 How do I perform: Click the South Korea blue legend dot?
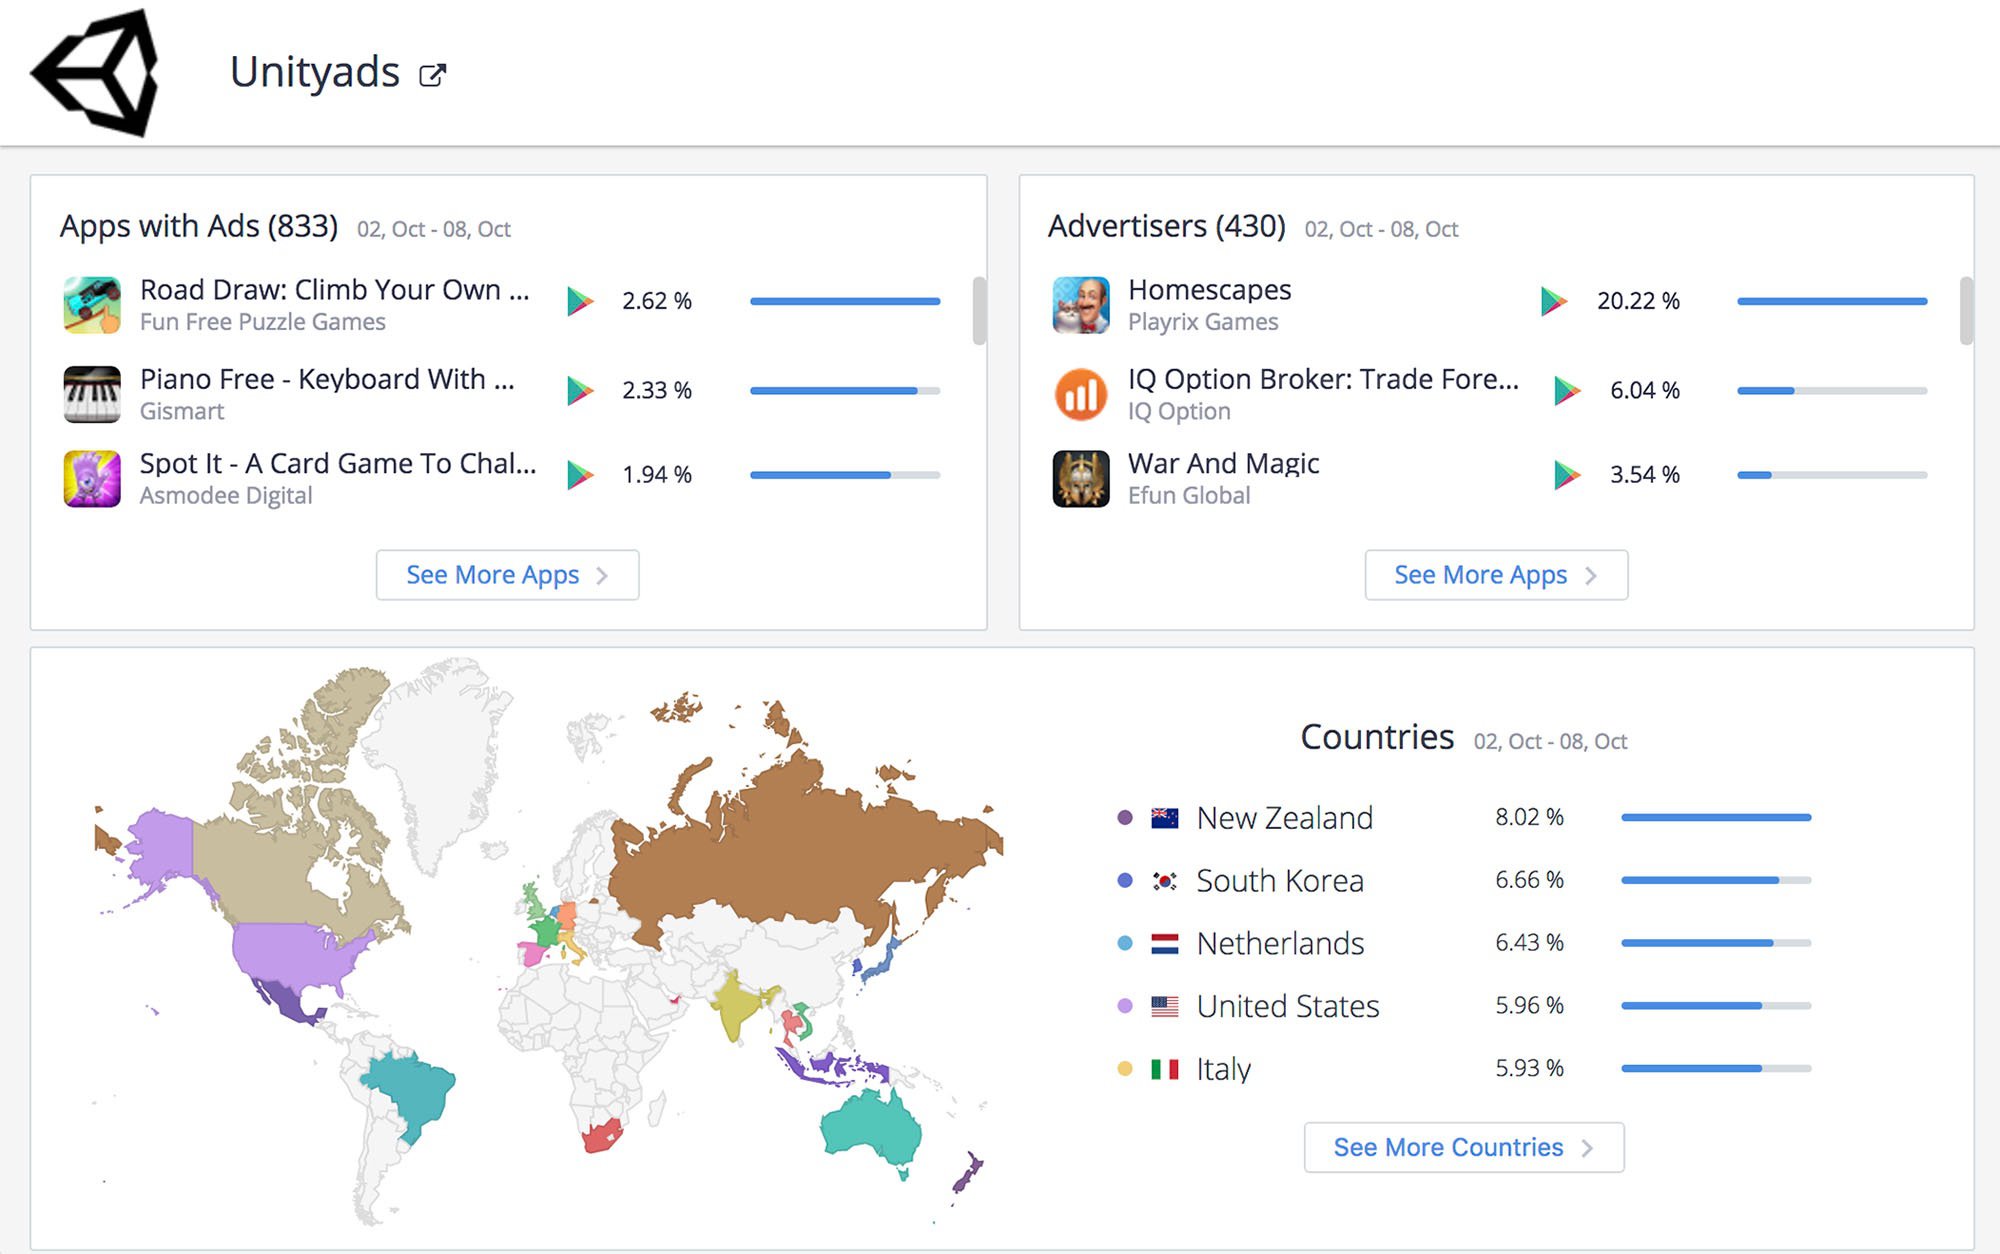(1125, 881)
